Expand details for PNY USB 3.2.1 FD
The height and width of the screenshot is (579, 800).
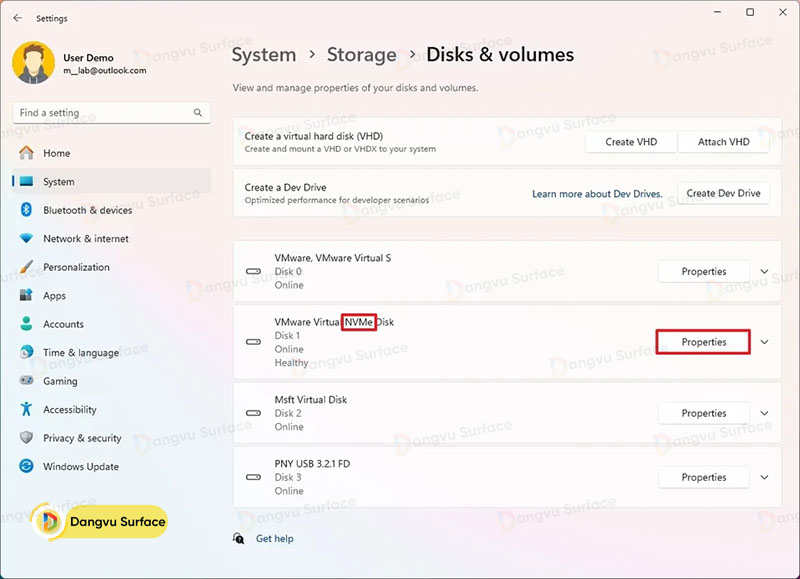[764, 477]
